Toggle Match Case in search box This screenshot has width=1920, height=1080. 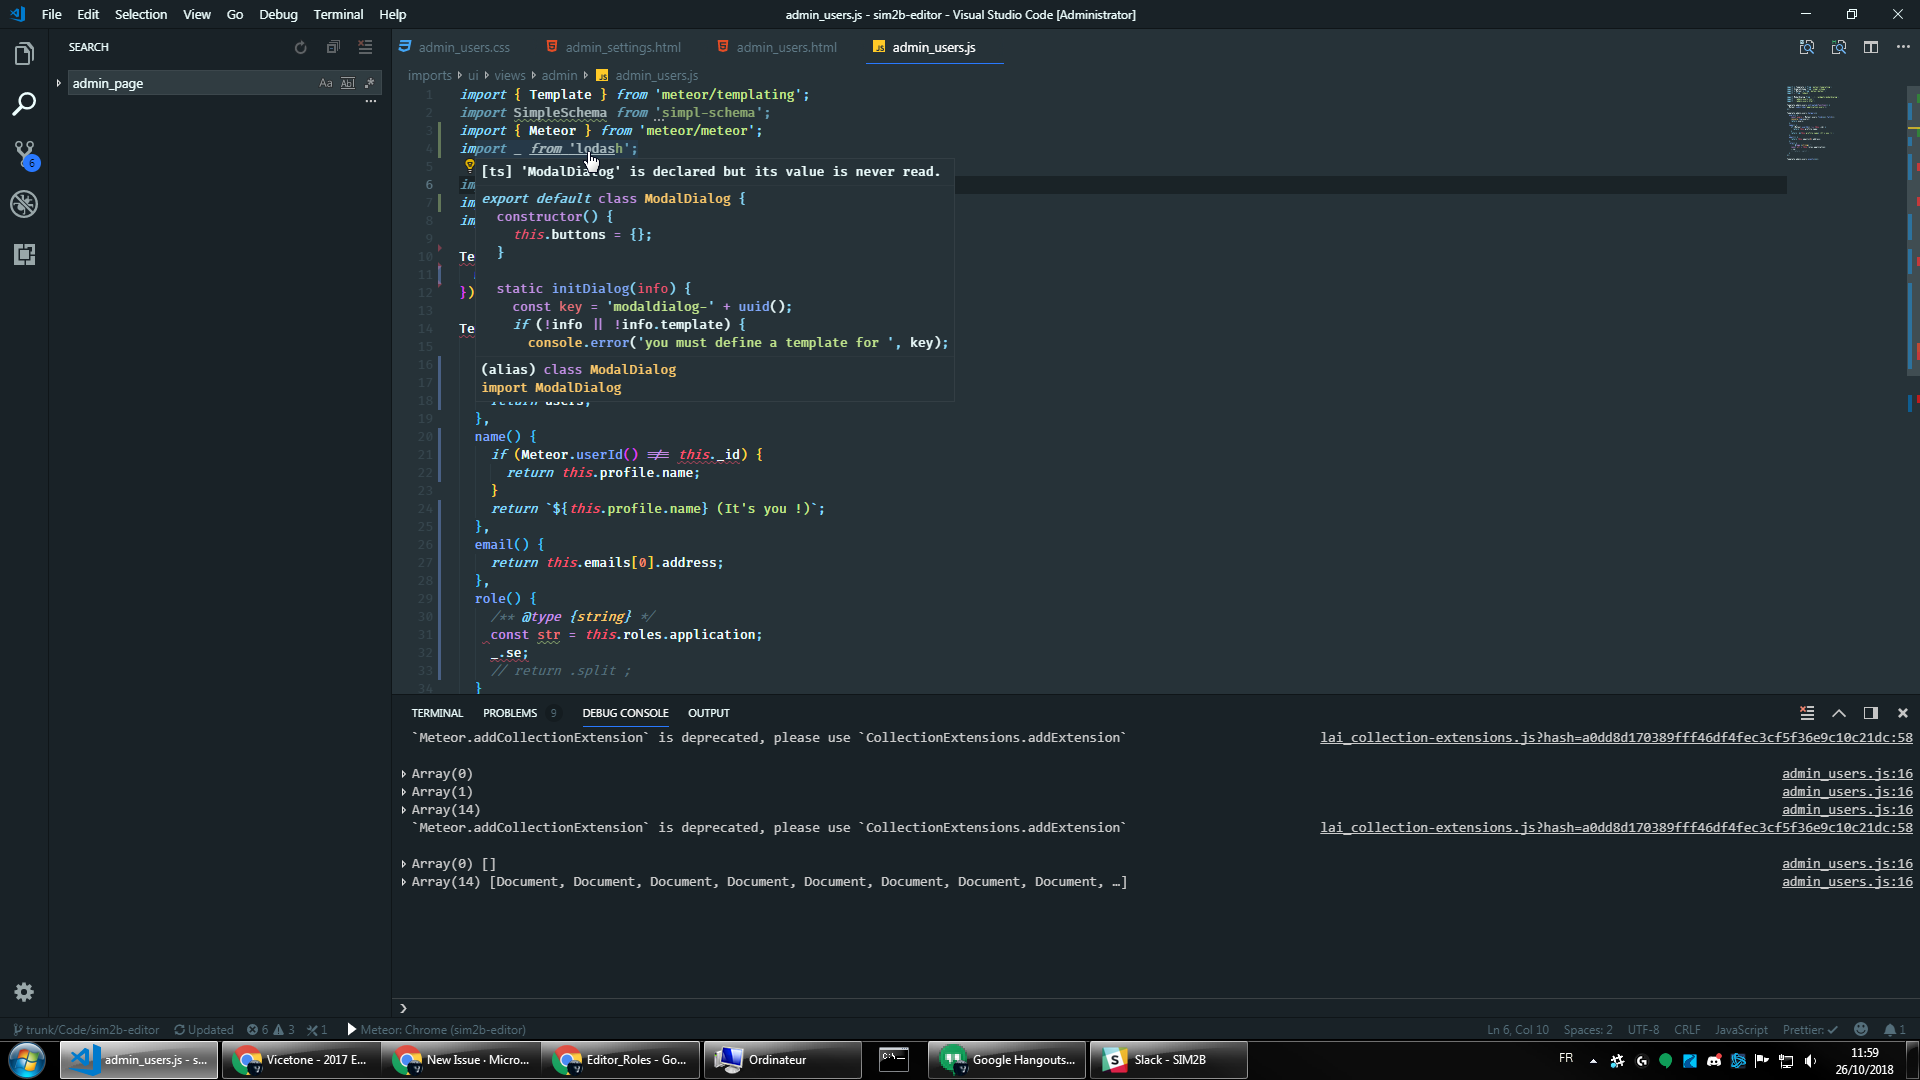click(x=325, y=83)
